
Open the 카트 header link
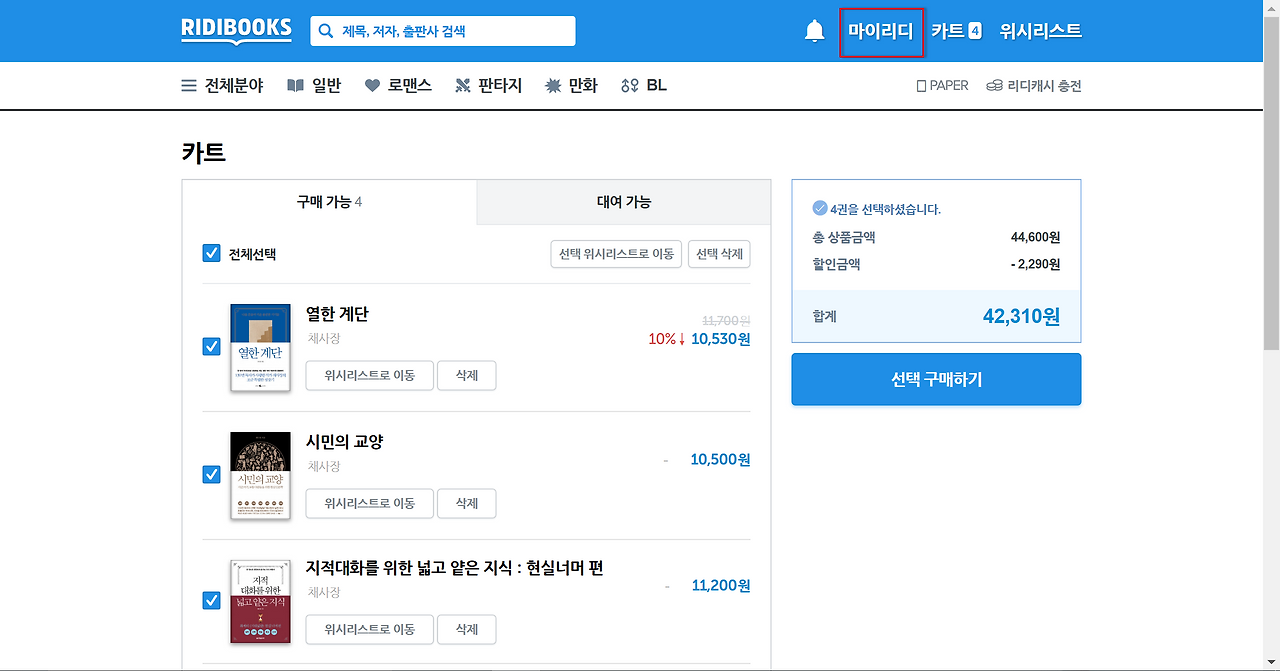click(x=947, y=31)
